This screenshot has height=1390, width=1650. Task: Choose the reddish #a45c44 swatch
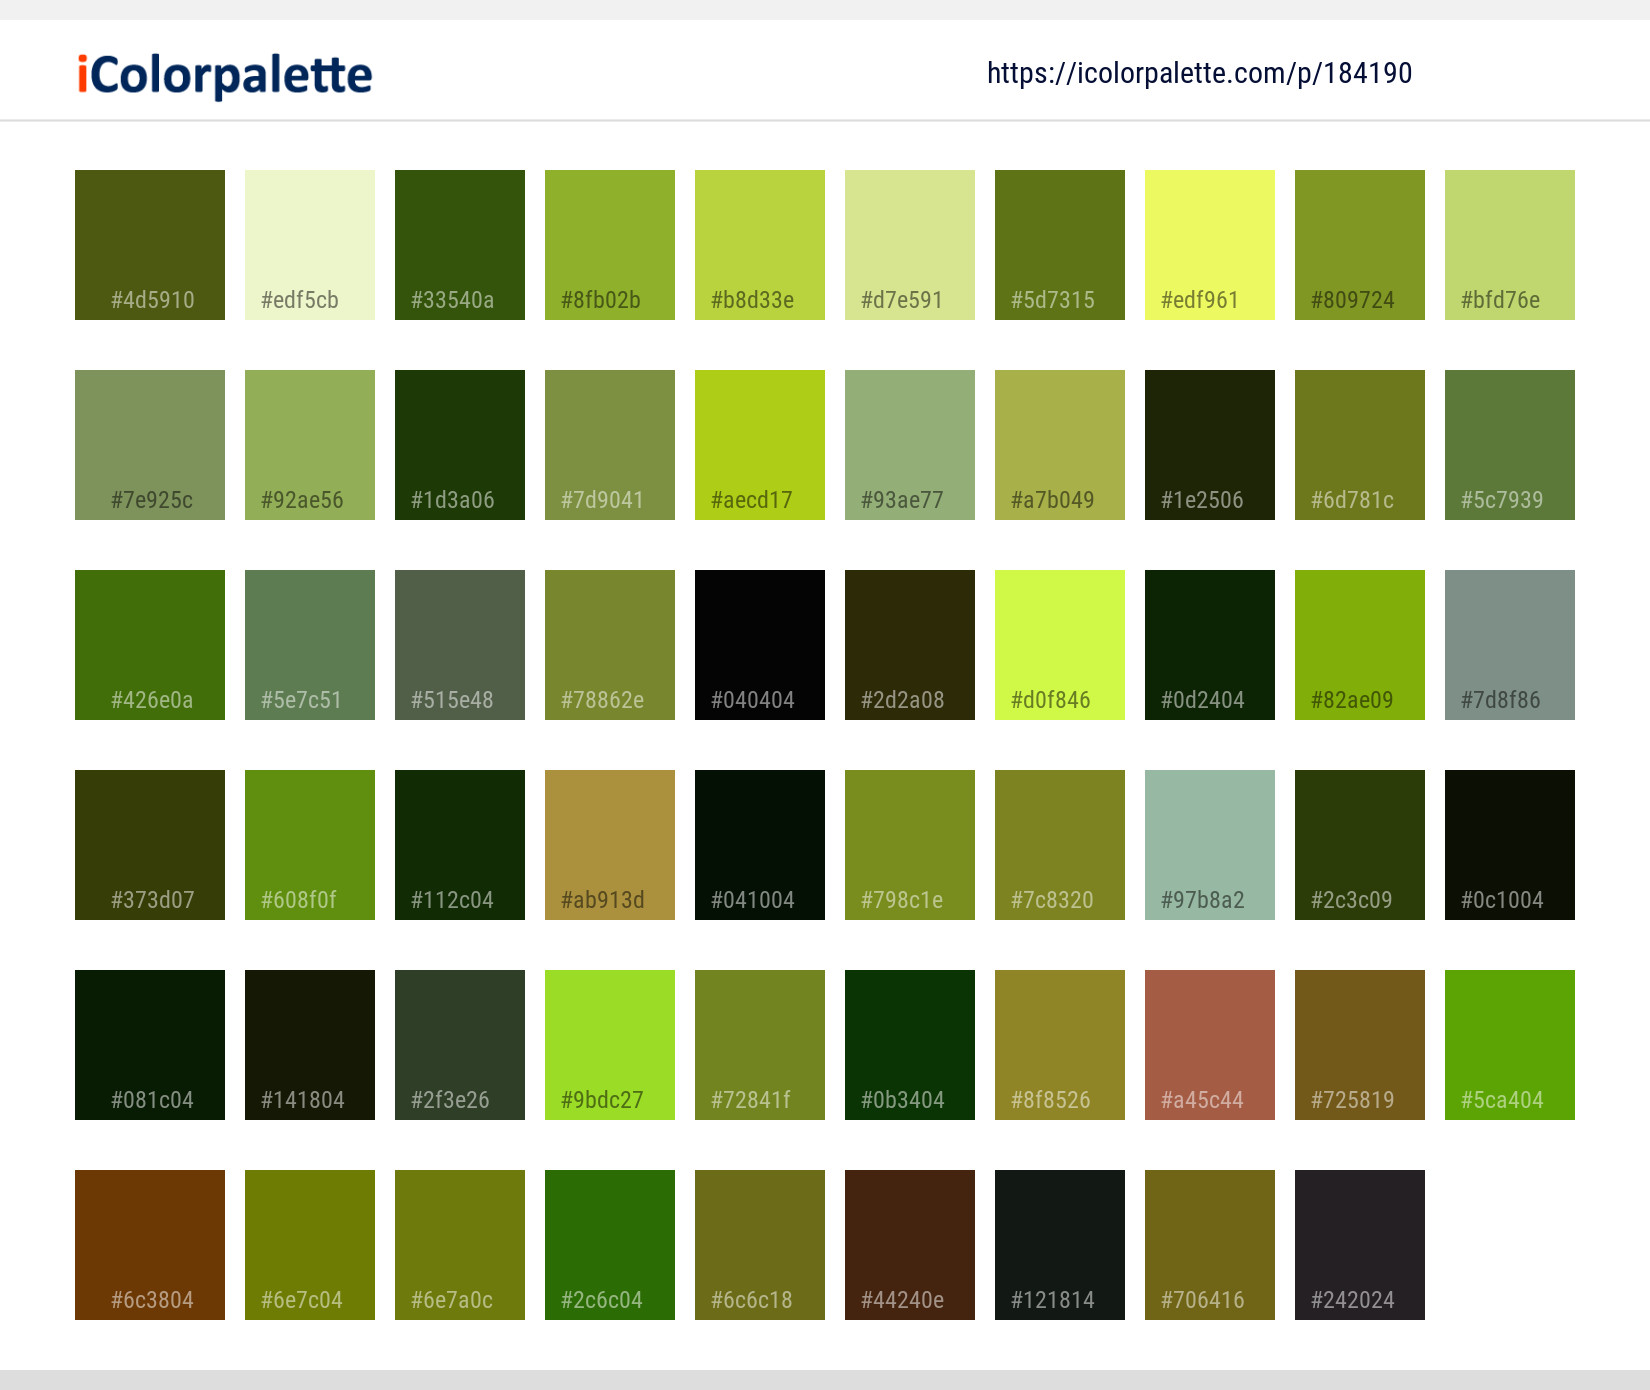tap(1210, 1045)
